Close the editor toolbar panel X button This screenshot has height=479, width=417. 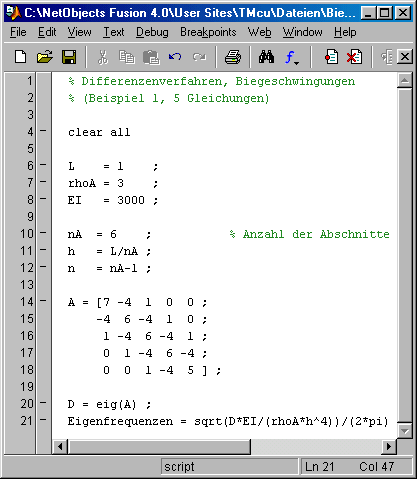pos(405,57)
